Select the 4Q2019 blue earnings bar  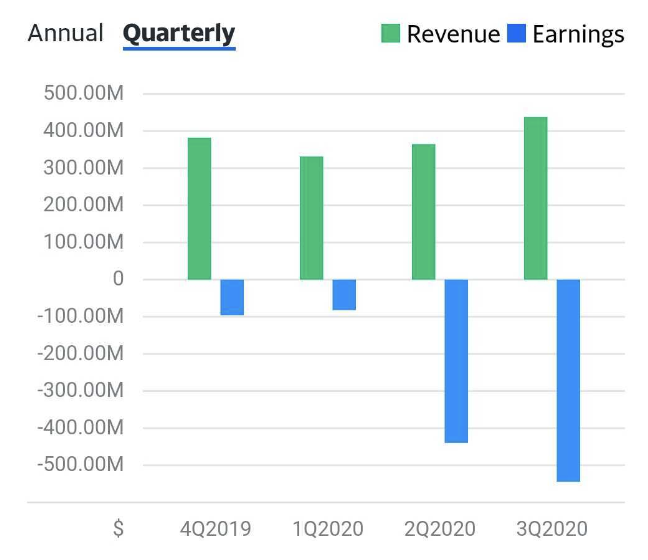click(232, 297)
